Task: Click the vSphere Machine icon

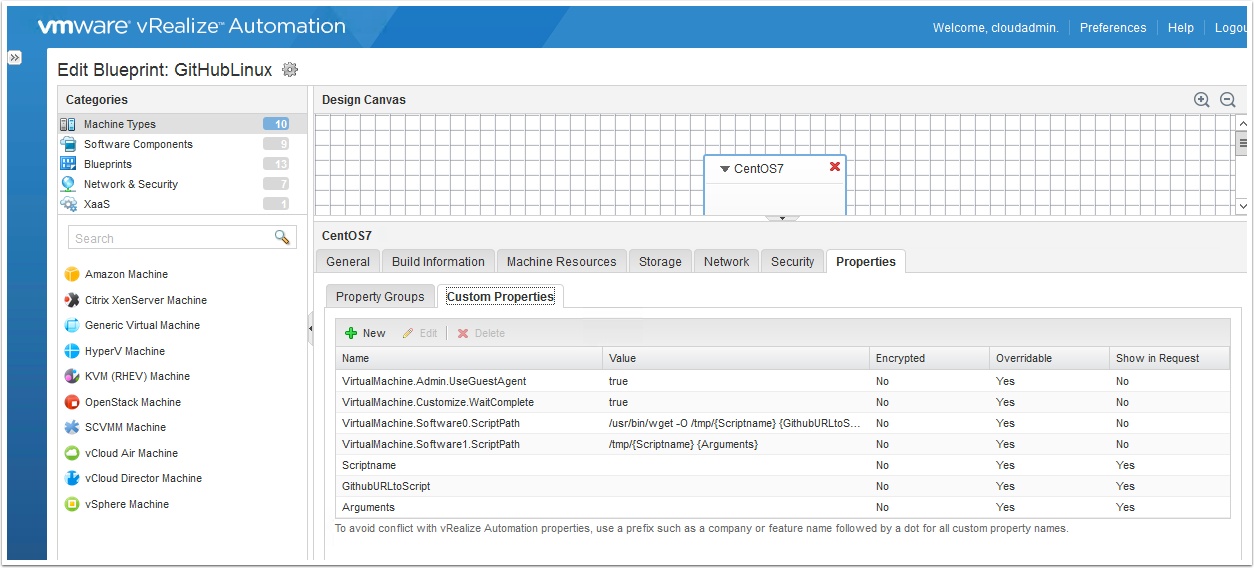Action: click(72, 504)
